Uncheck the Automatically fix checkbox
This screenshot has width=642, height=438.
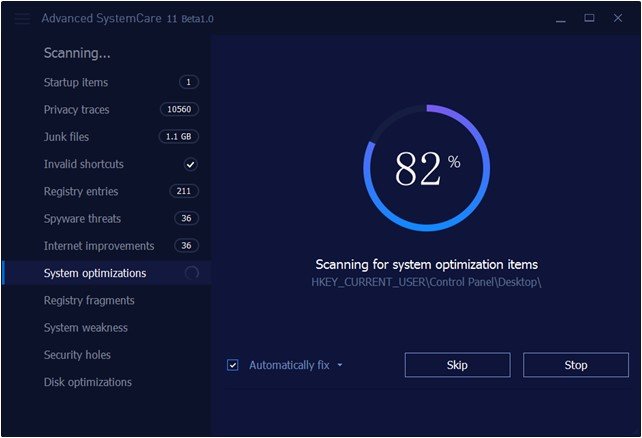point(233,365)
